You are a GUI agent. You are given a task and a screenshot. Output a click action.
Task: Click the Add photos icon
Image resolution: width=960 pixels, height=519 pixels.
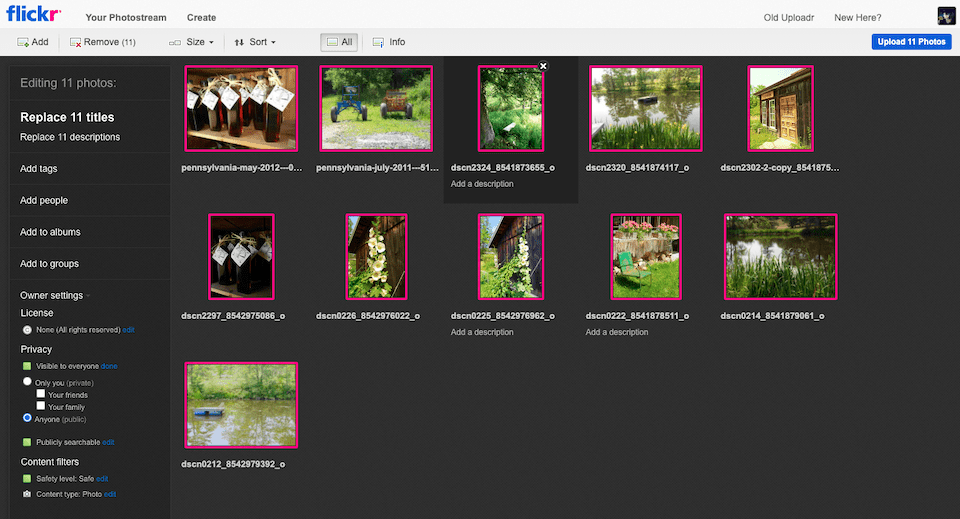tap(23, 42)
